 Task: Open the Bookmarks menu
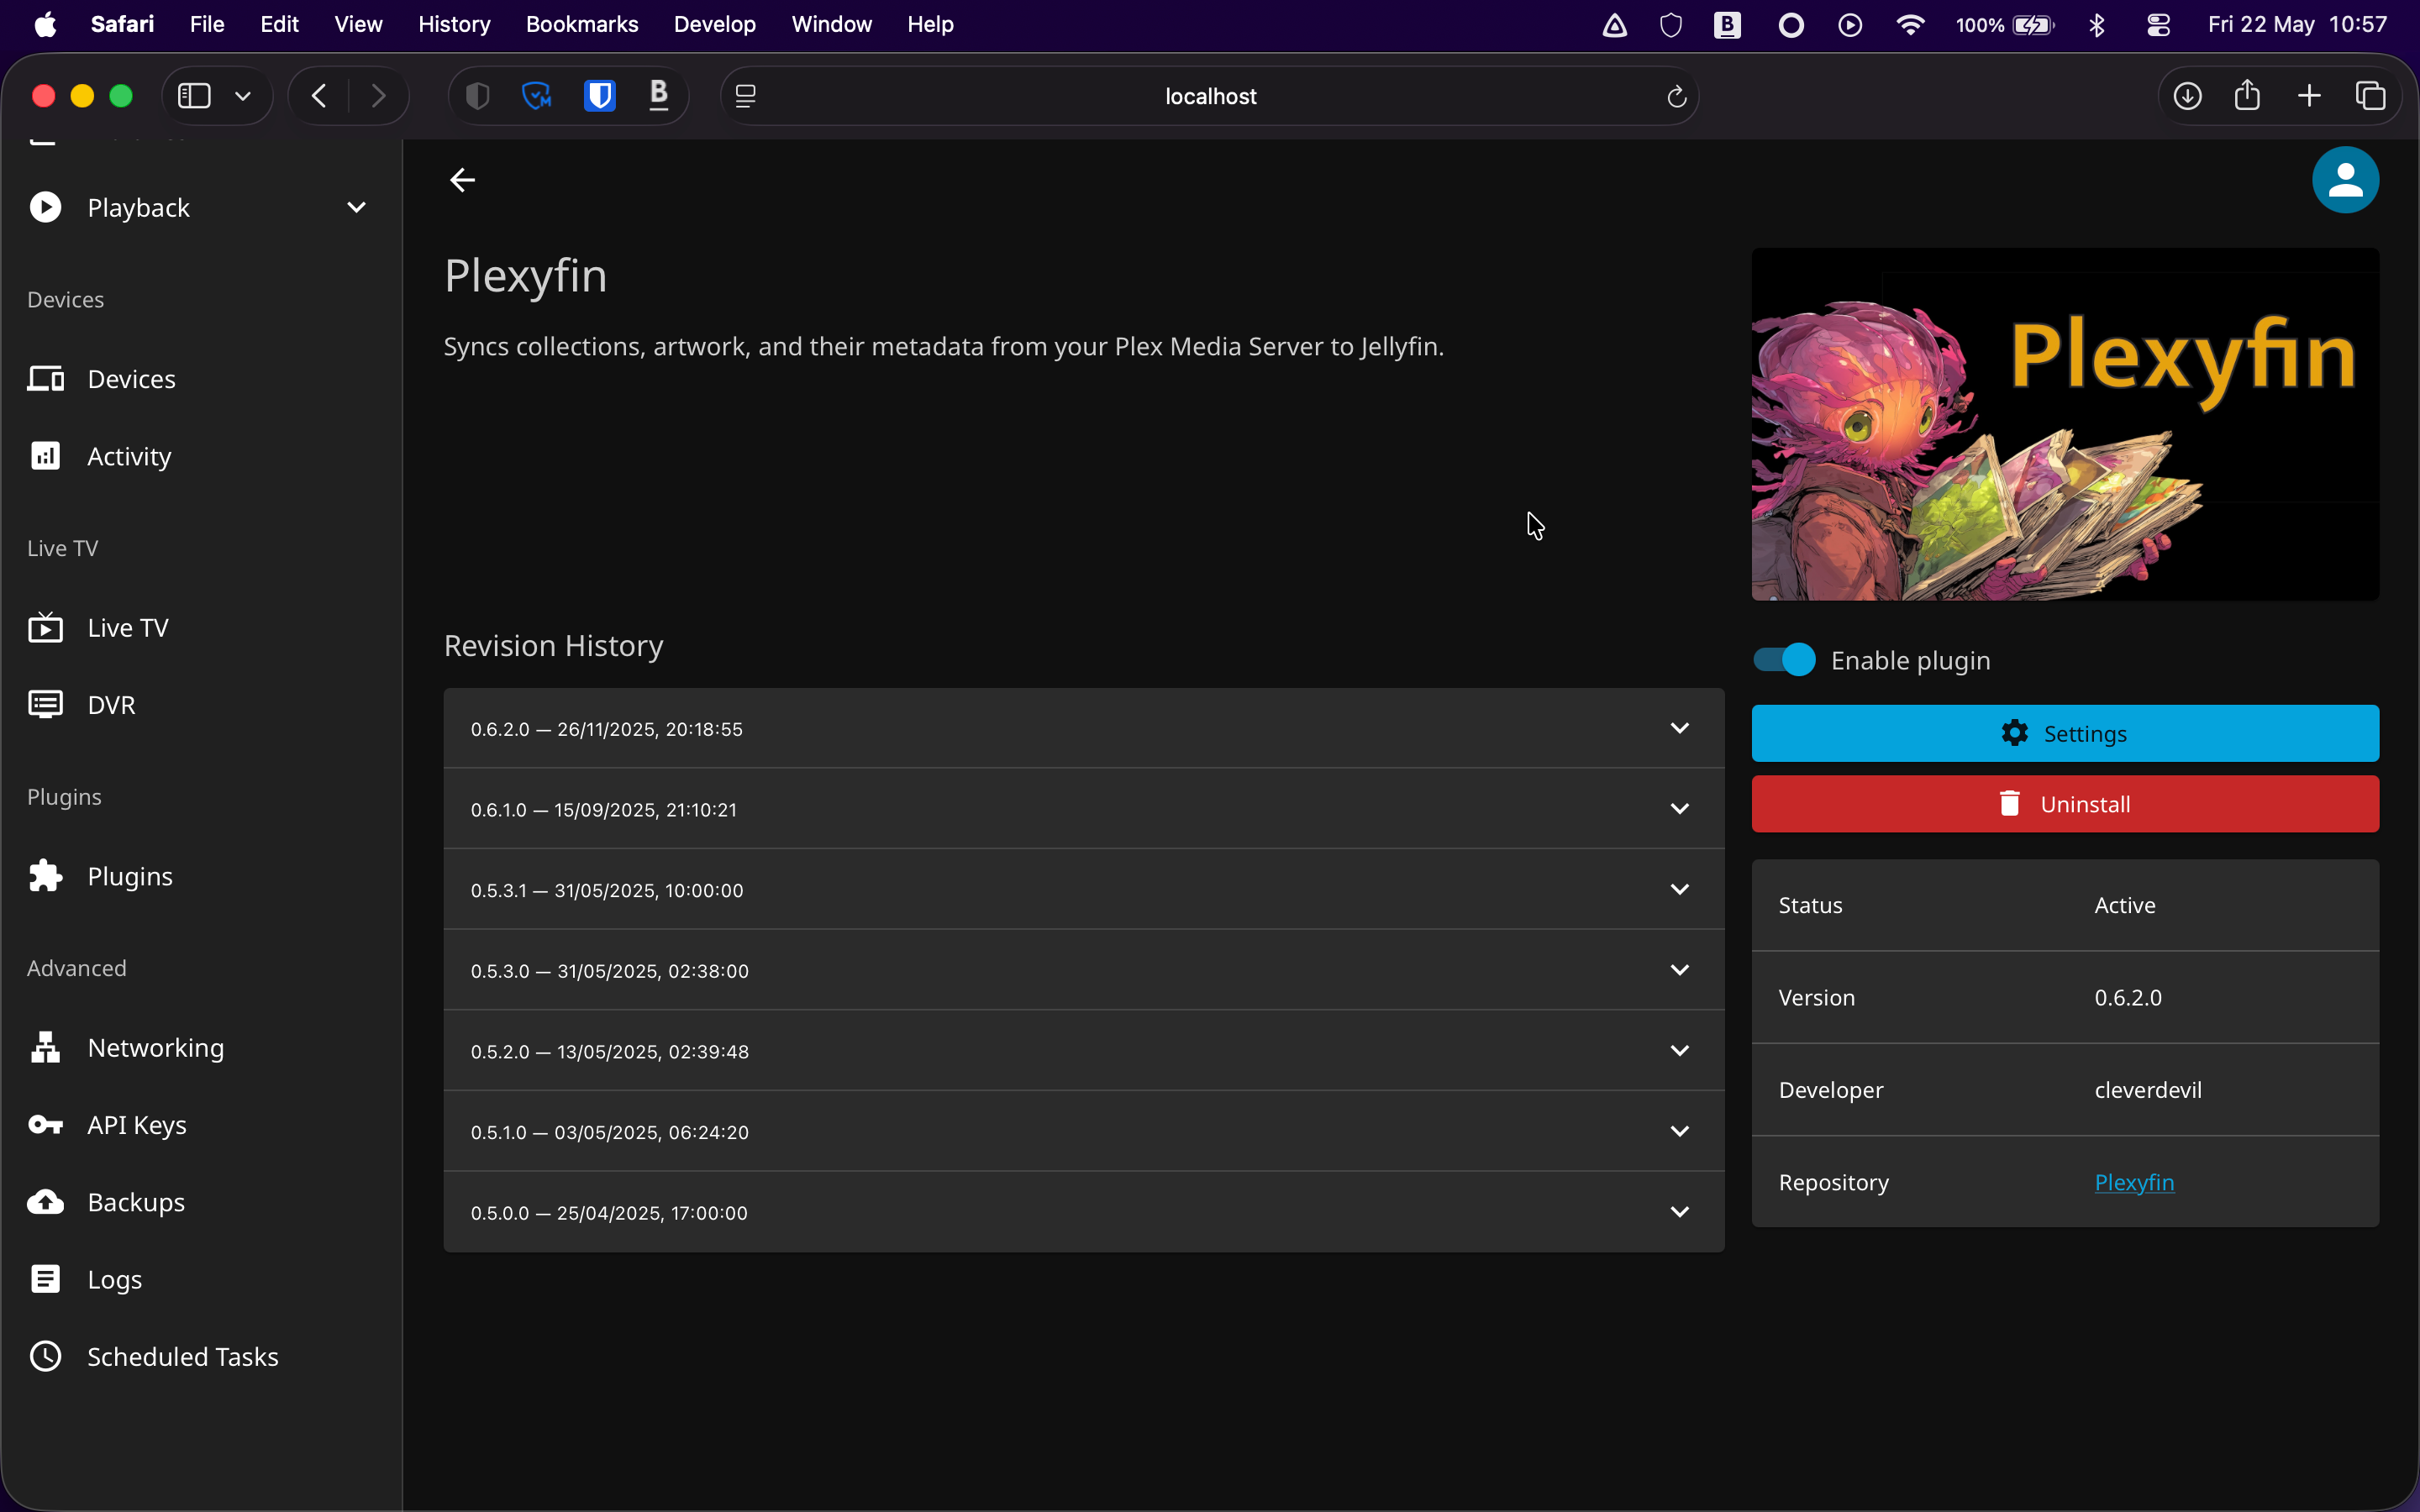click(582, 24)
